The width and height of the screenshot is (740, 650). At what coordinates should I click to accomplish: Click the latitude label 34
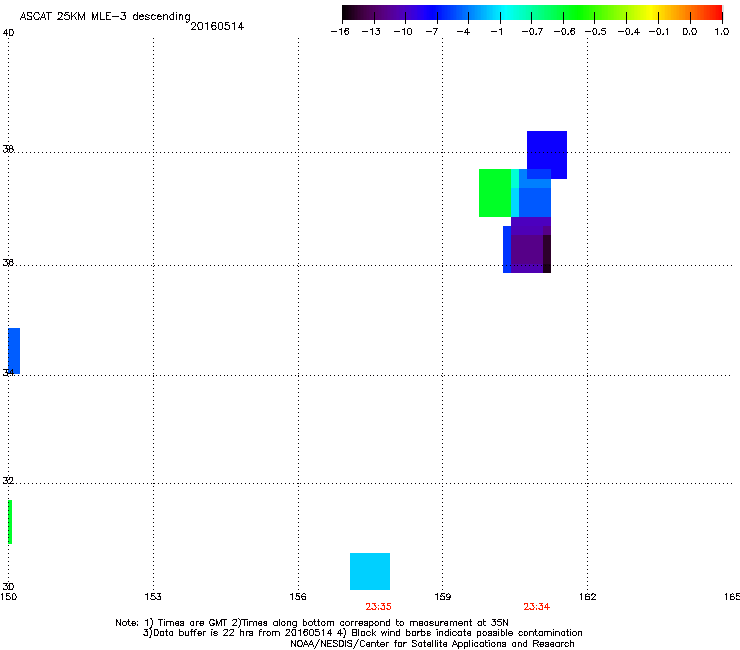(x=8, y=372)
